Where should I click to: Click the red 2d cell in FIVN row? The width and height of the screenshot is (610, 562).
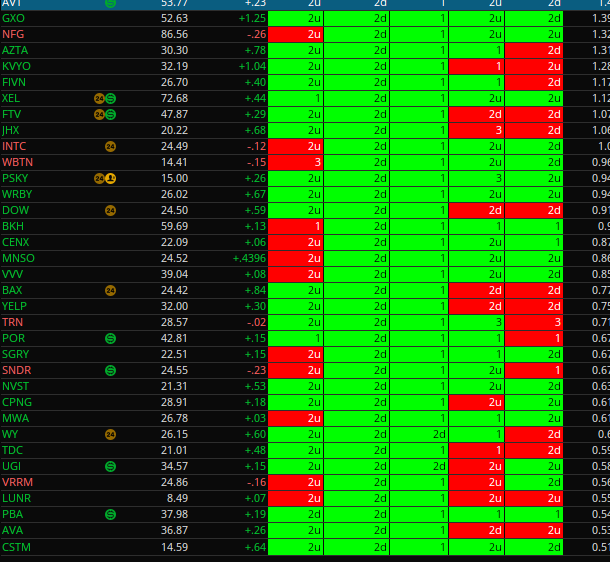[534, 82]
